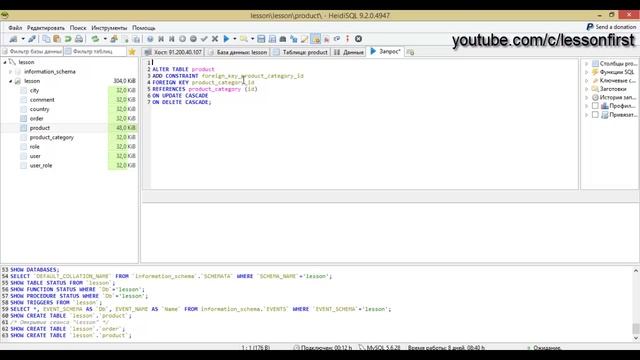Open the Поиск menu
The width and height of the screenshot is (640, 360).
tap(78, 28)
